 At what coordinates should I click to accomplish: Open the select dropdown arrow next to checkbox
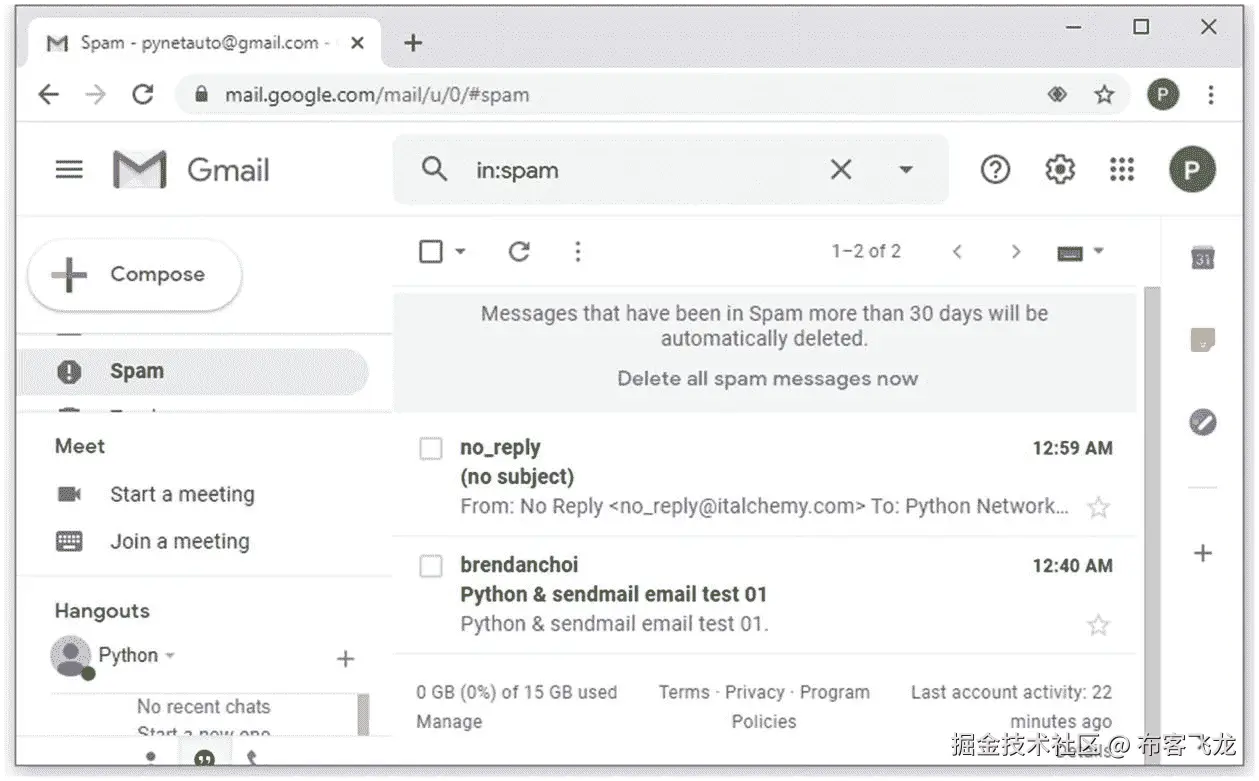pos(461,252)
